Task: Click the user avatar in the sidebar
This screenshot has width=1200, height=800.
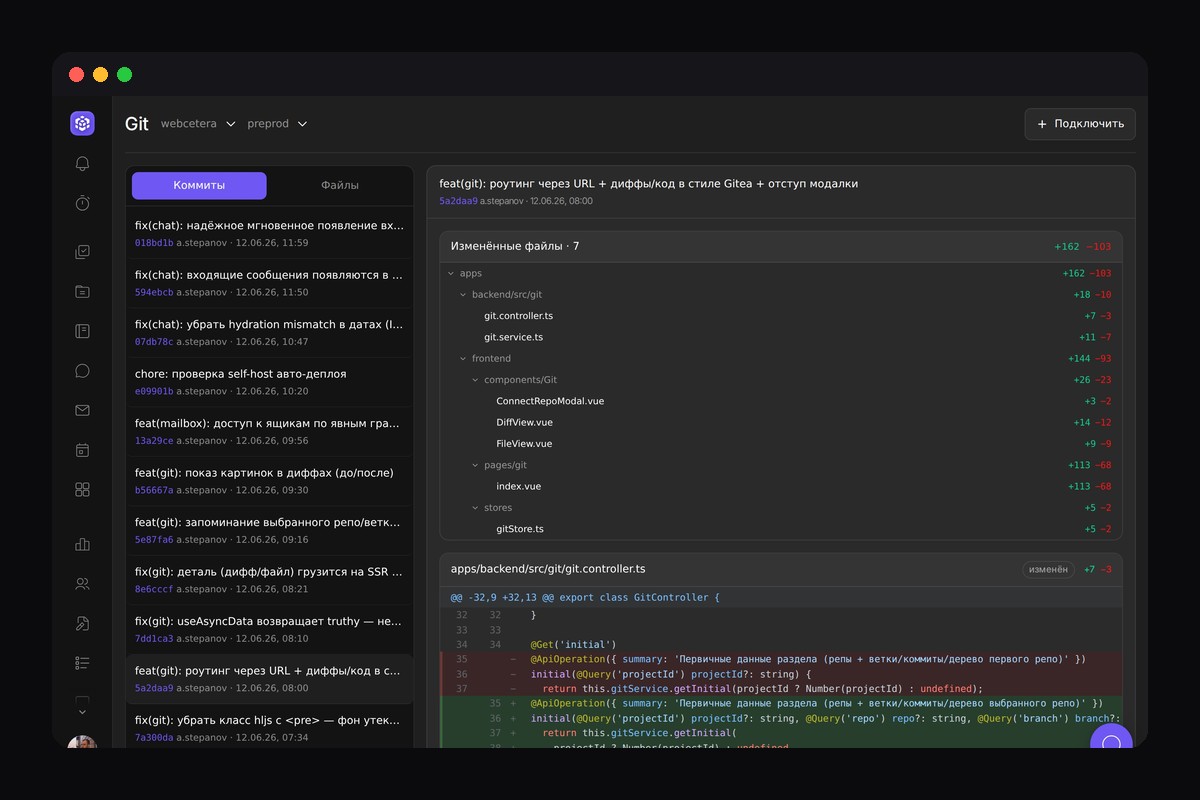Action: point(82,742)
